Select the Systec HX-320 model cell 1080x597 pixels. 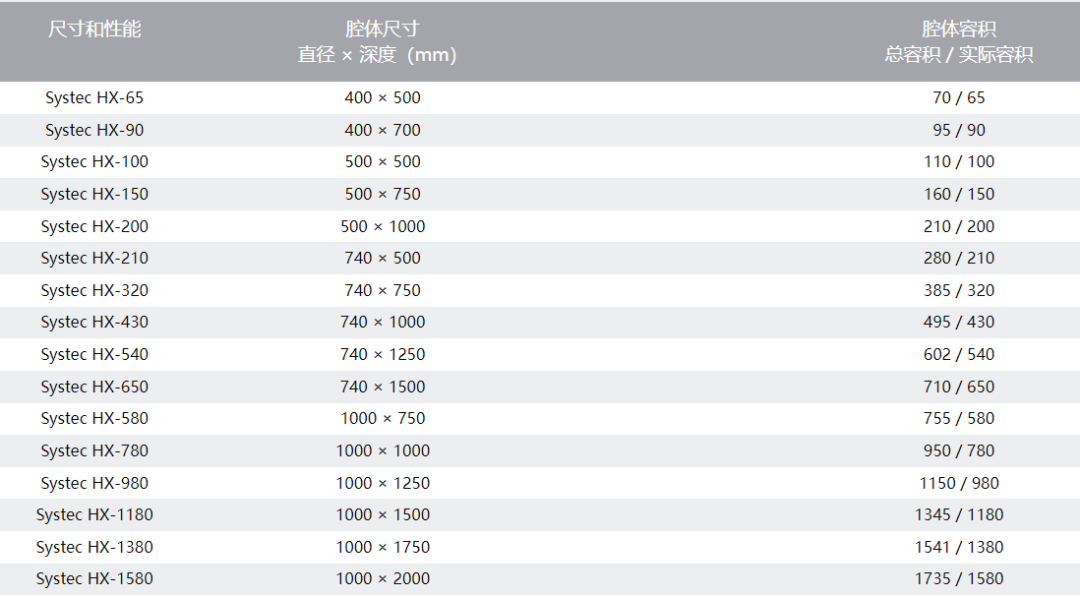95,290
